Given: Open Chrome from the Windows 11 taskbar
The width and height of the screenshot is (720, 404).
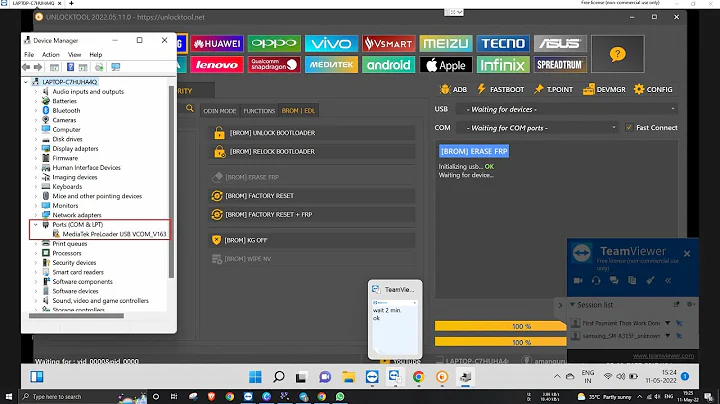Looking at the screenshot, I should pos(418,377).
